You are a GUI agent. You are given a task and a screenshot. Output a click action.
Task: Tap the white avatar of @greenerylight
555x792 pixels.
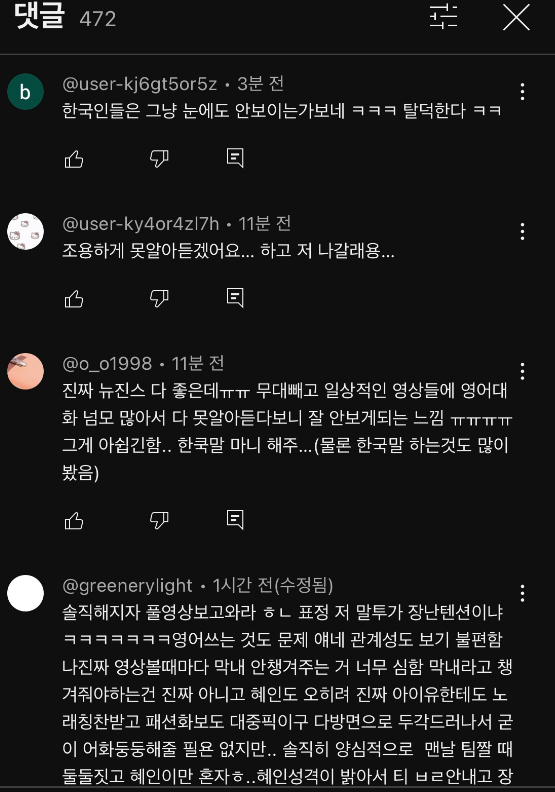(25, 593)
